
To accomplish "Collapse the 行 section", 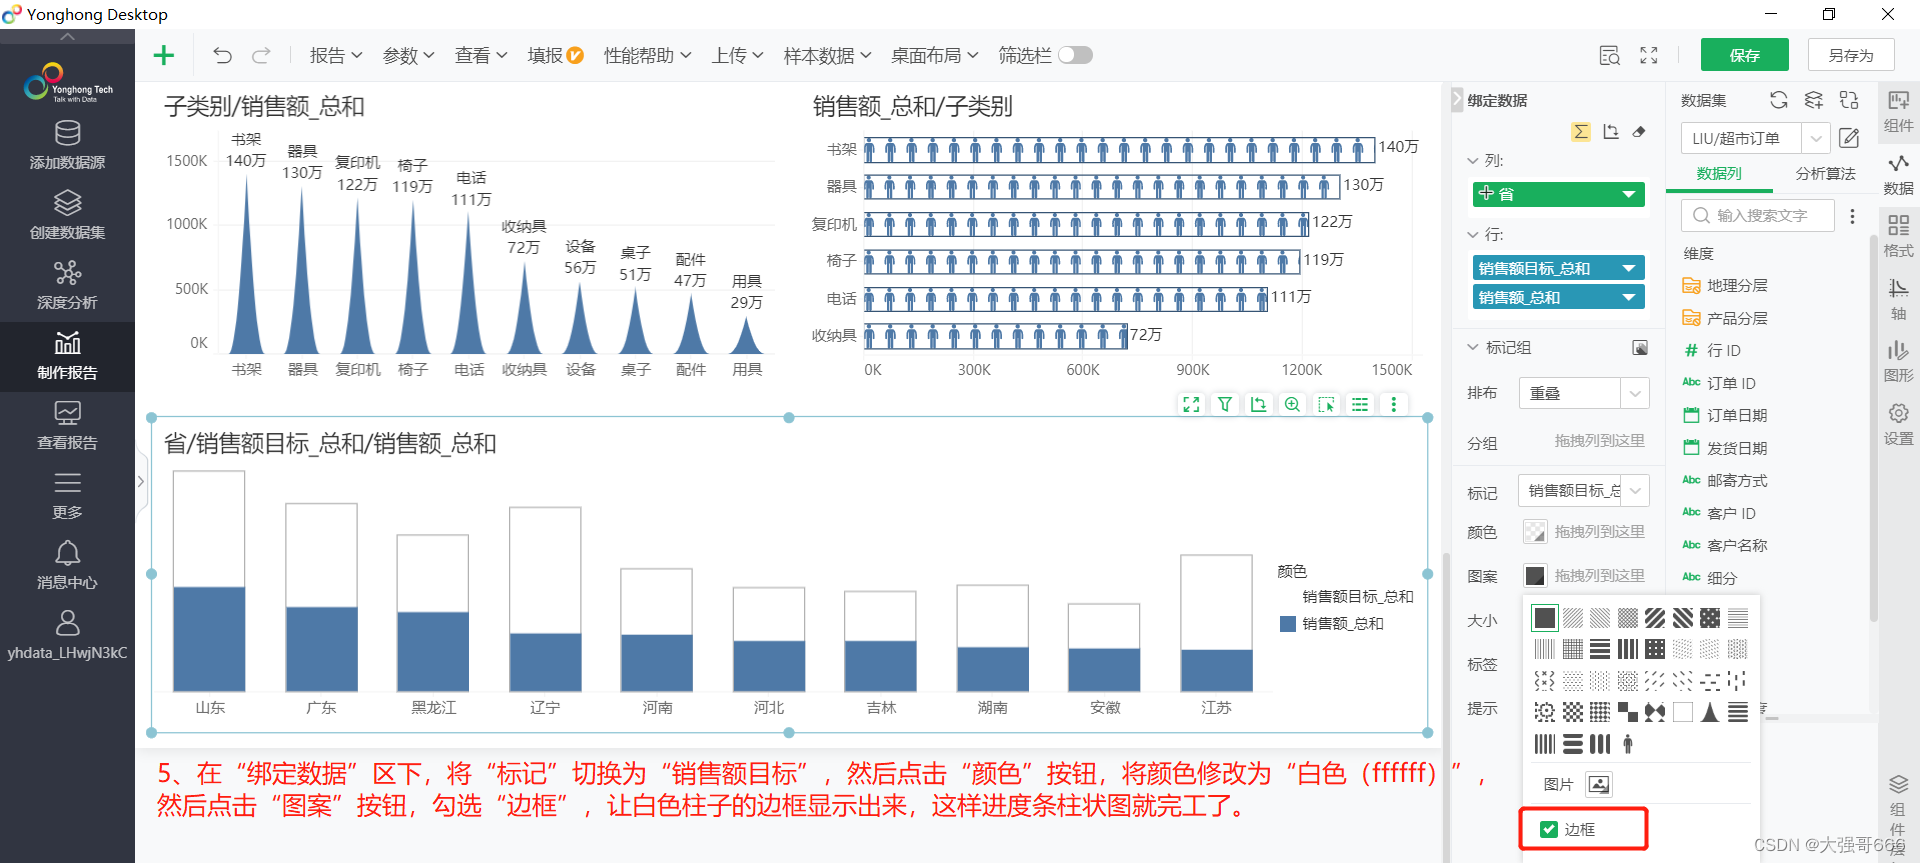I will [x=1473, y=234].
